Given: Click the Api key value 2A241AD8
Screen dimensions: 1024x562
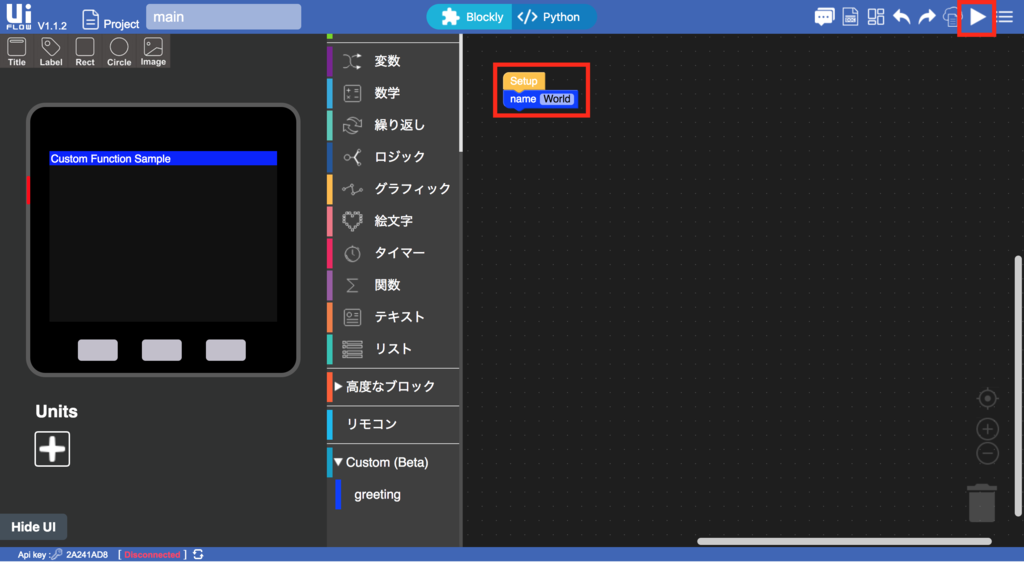Looking at the screenshot, I should pos(87,555).
